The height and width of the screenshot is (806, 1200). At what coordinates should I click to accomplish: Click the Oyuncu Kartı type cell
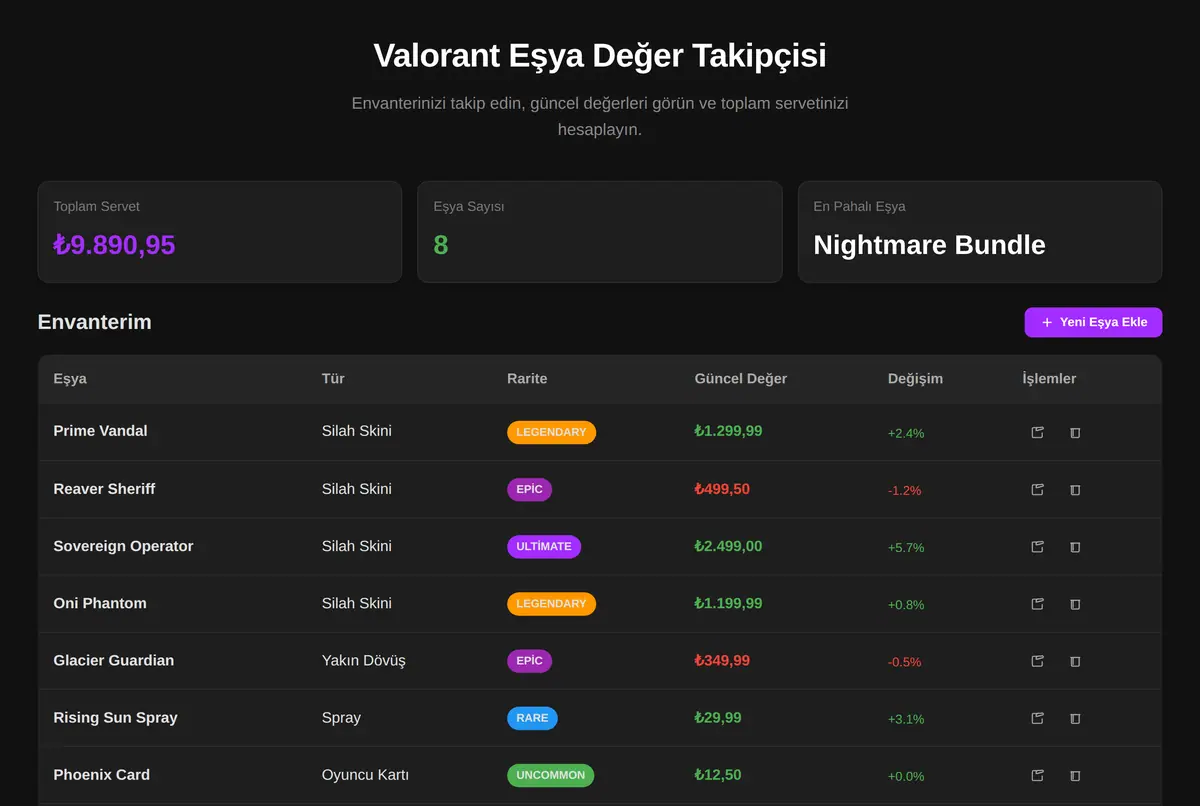[x=365, y=774]
